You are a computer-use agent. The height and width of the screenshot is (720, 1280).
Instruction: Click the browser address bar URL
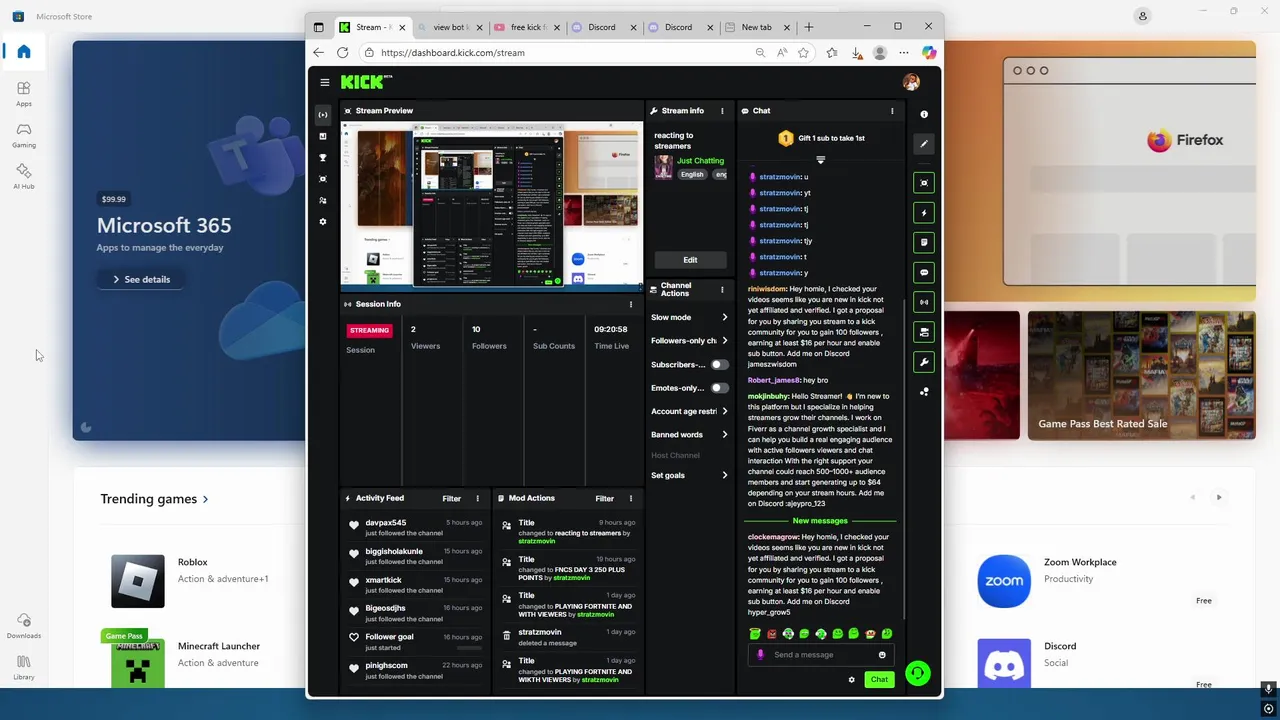pos(452,53)
